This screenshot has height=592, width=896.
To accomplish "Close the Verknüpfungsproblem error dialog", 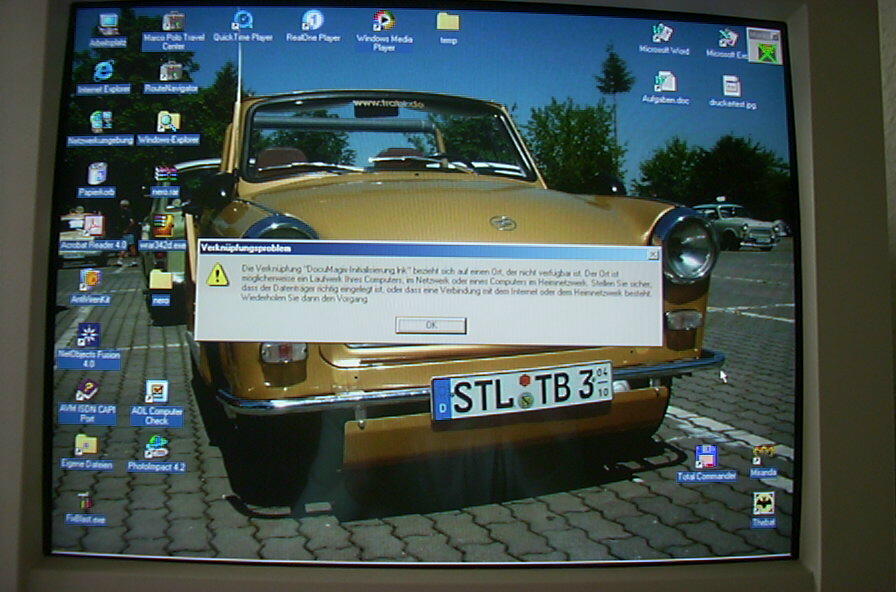I will coord(653,255).
